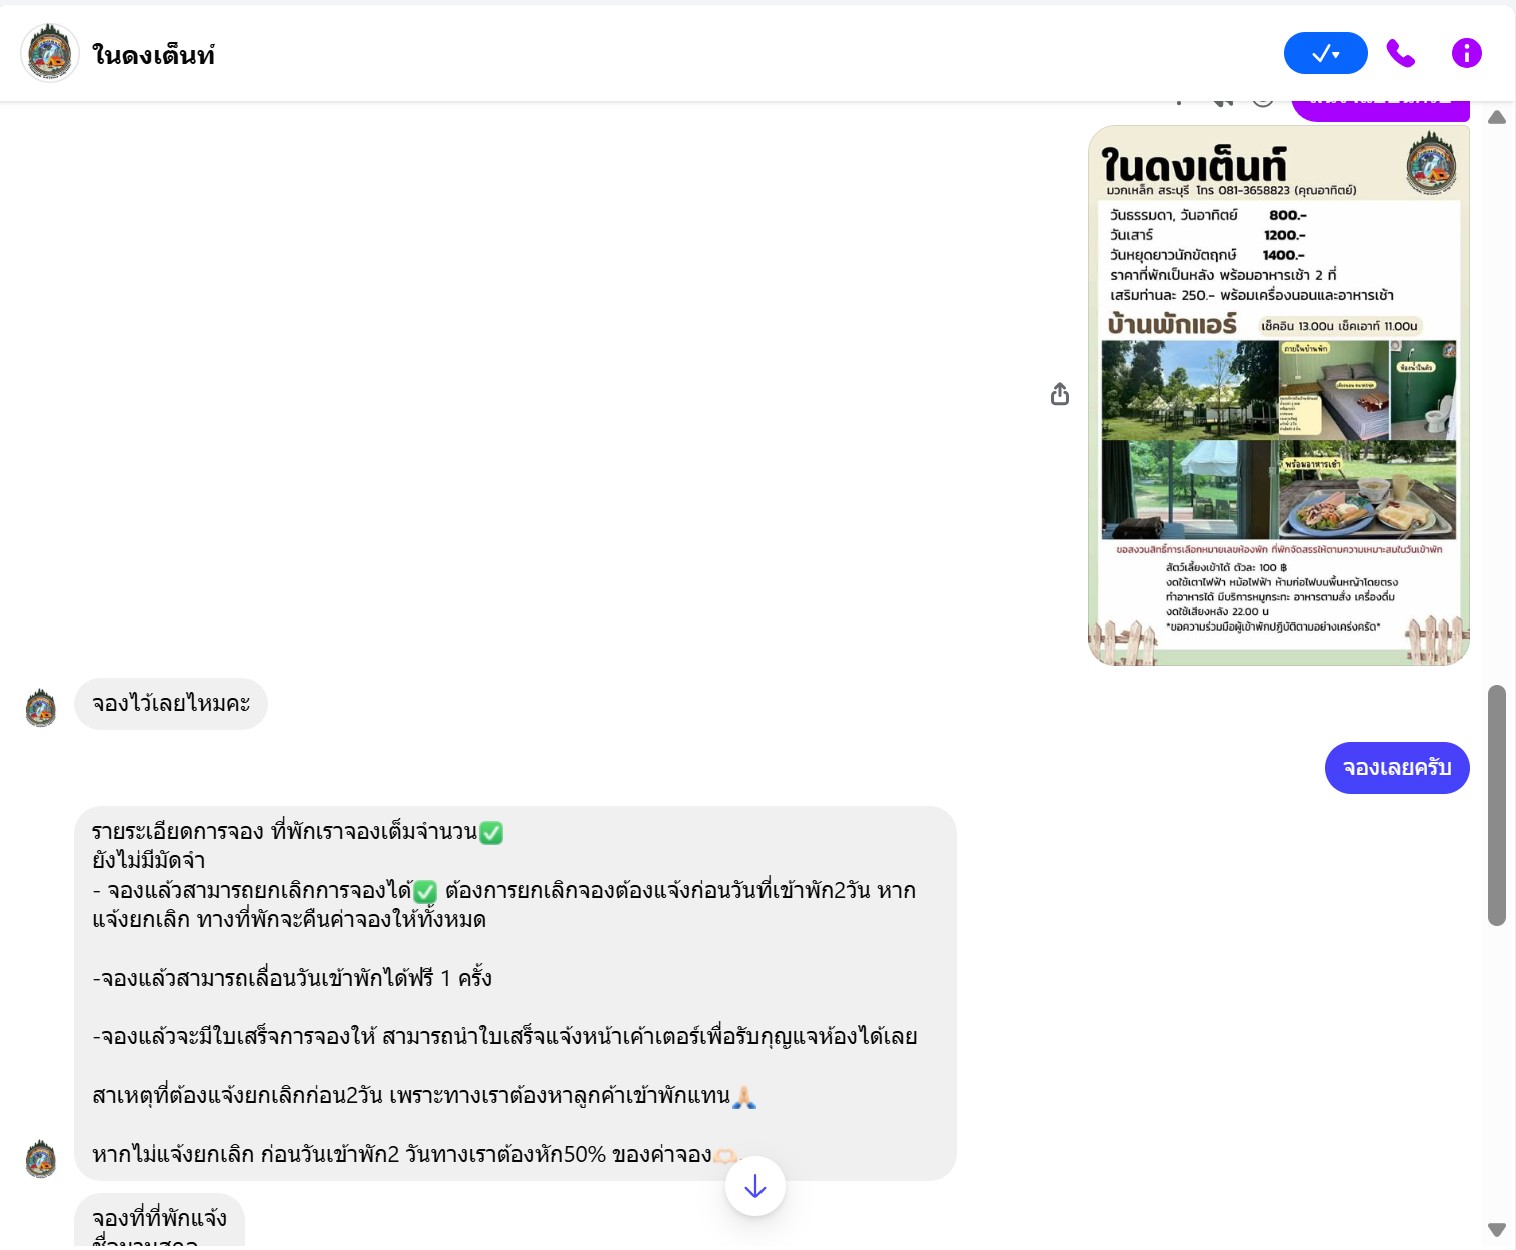Start a voice call with phone icon

tap(1401, 53)
